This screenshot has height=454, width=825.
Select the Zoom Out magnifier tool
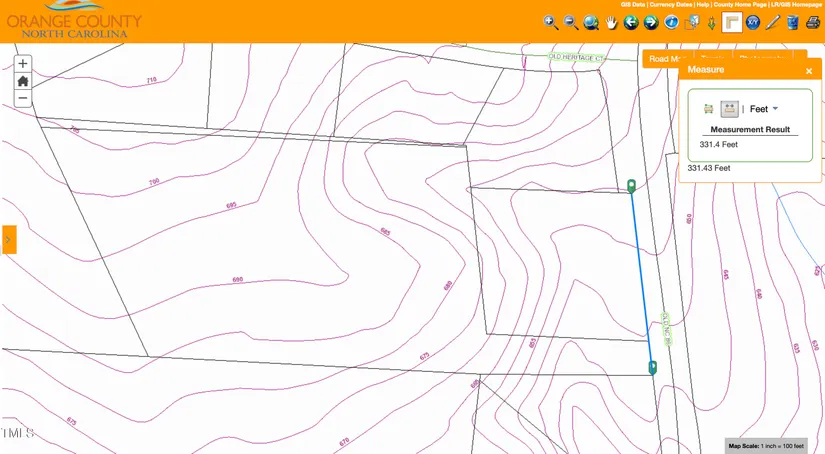(571, 22)
